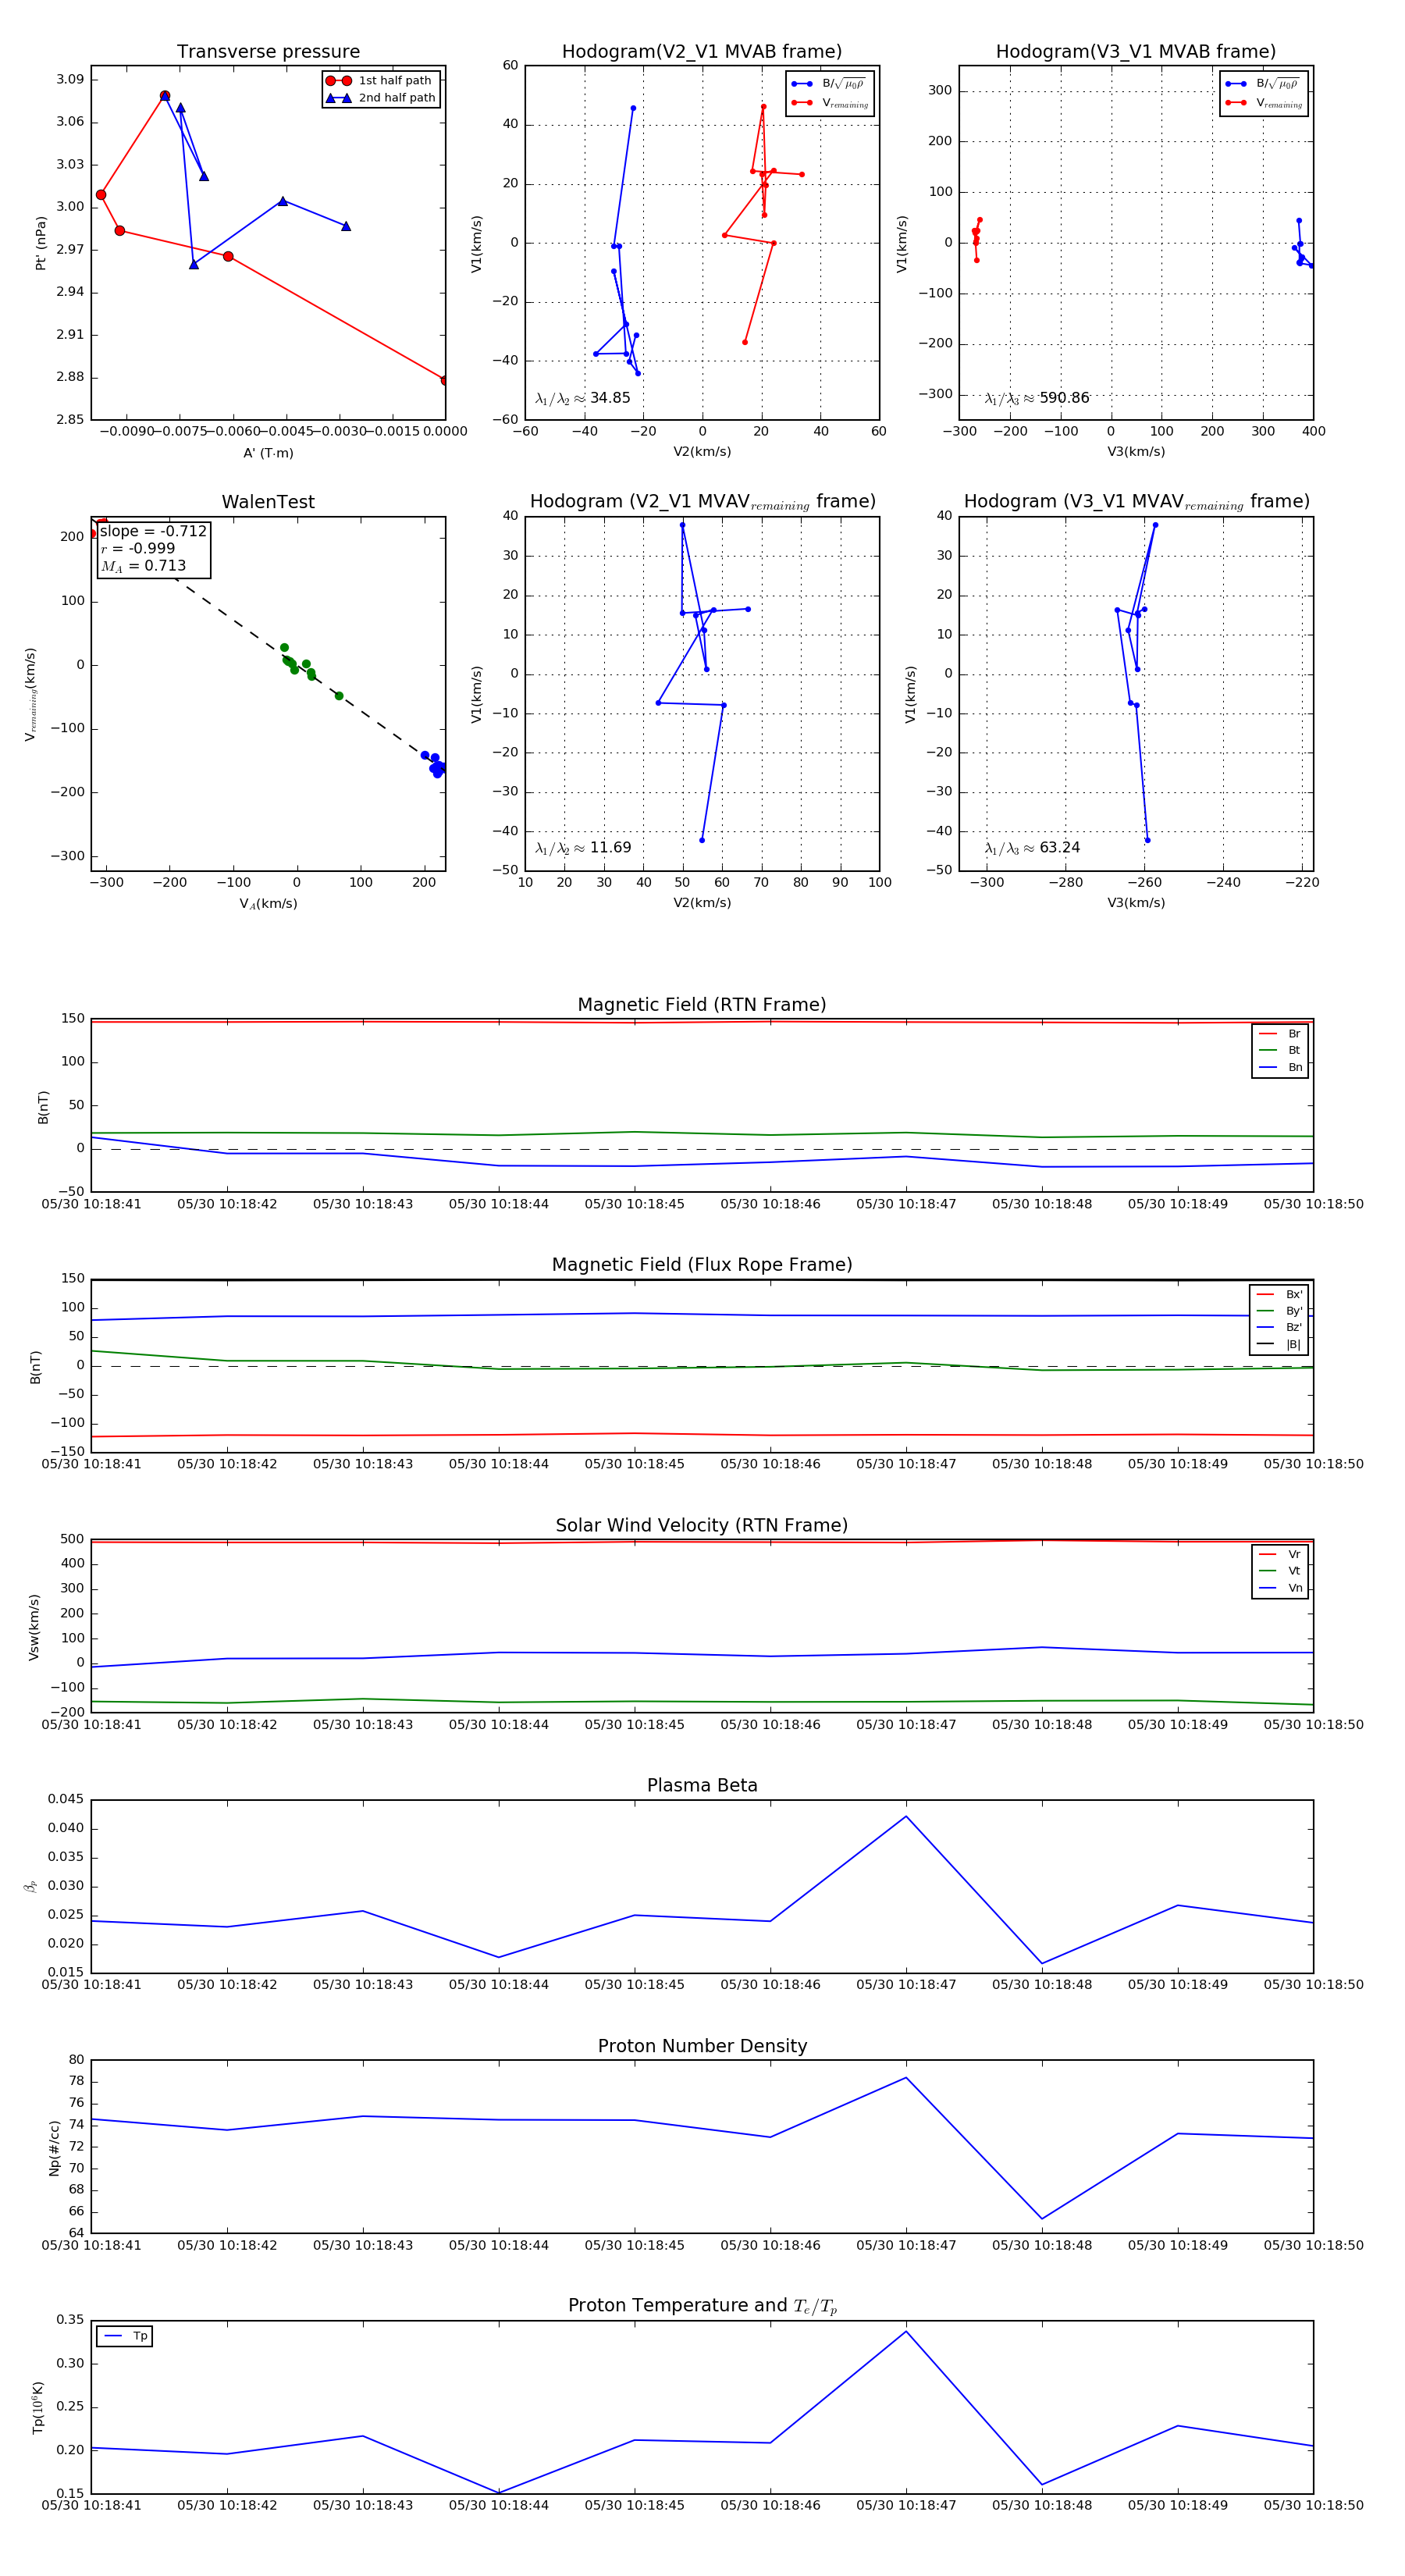Click the 'Transverse pressure' plot title
The width and height of the screenshot is (1405, 2576).
point(268,52)
